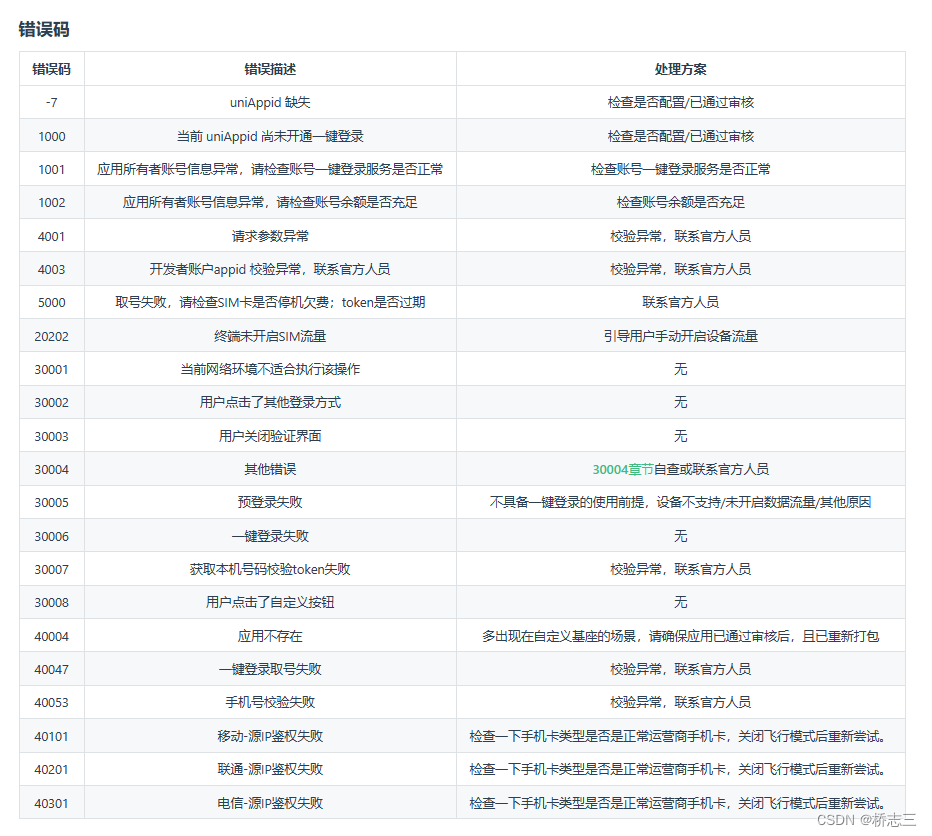Click the uniAppid 缺失 description cell
This screenshot has height=836, width=932.
pos(271,101)
